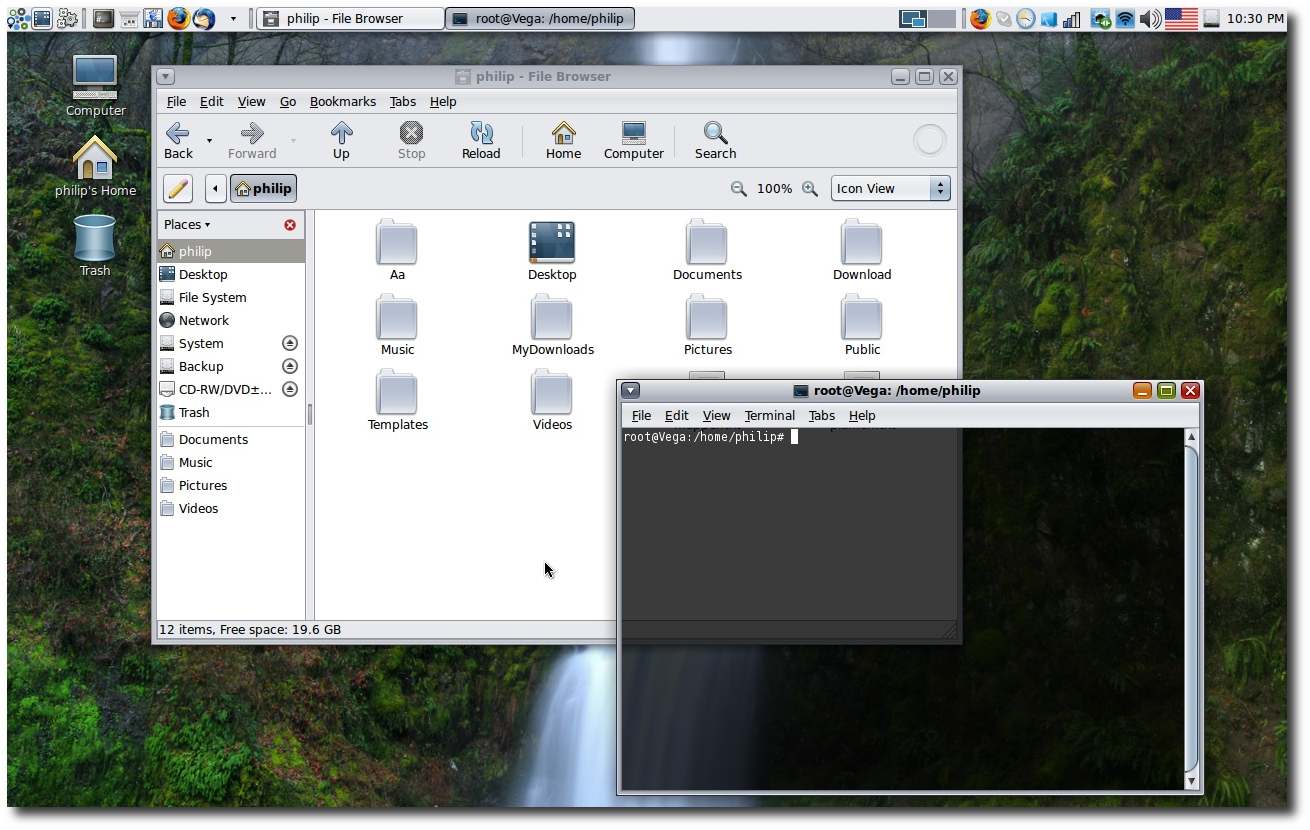The image size is (1310, 830).
Task: Click the 10:30 PM clock
Action: [x=1255, y=18]
